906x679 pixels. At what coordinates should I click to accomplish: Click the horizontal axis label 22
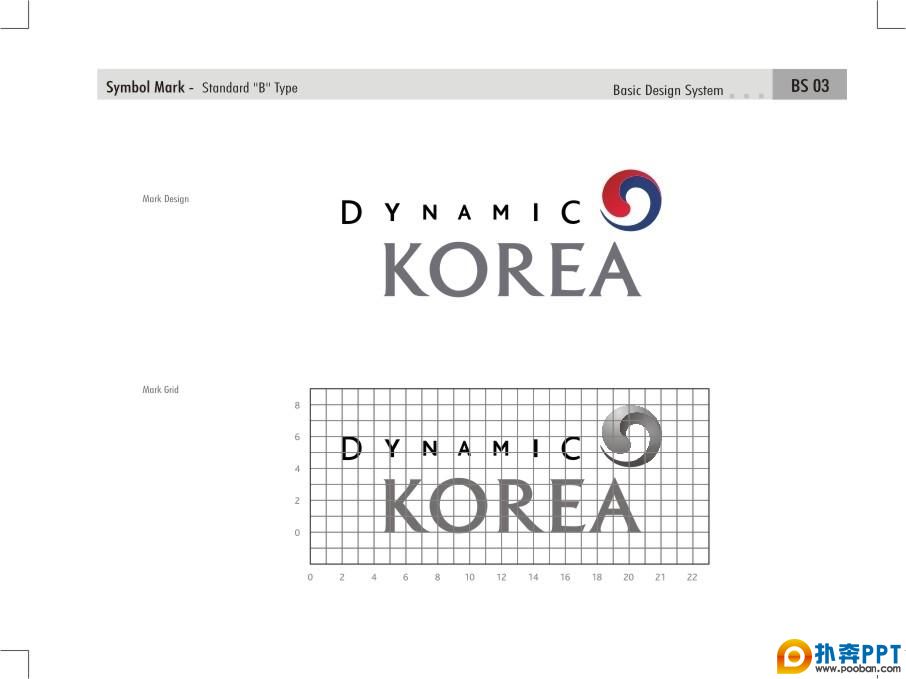tap(692, 577)
